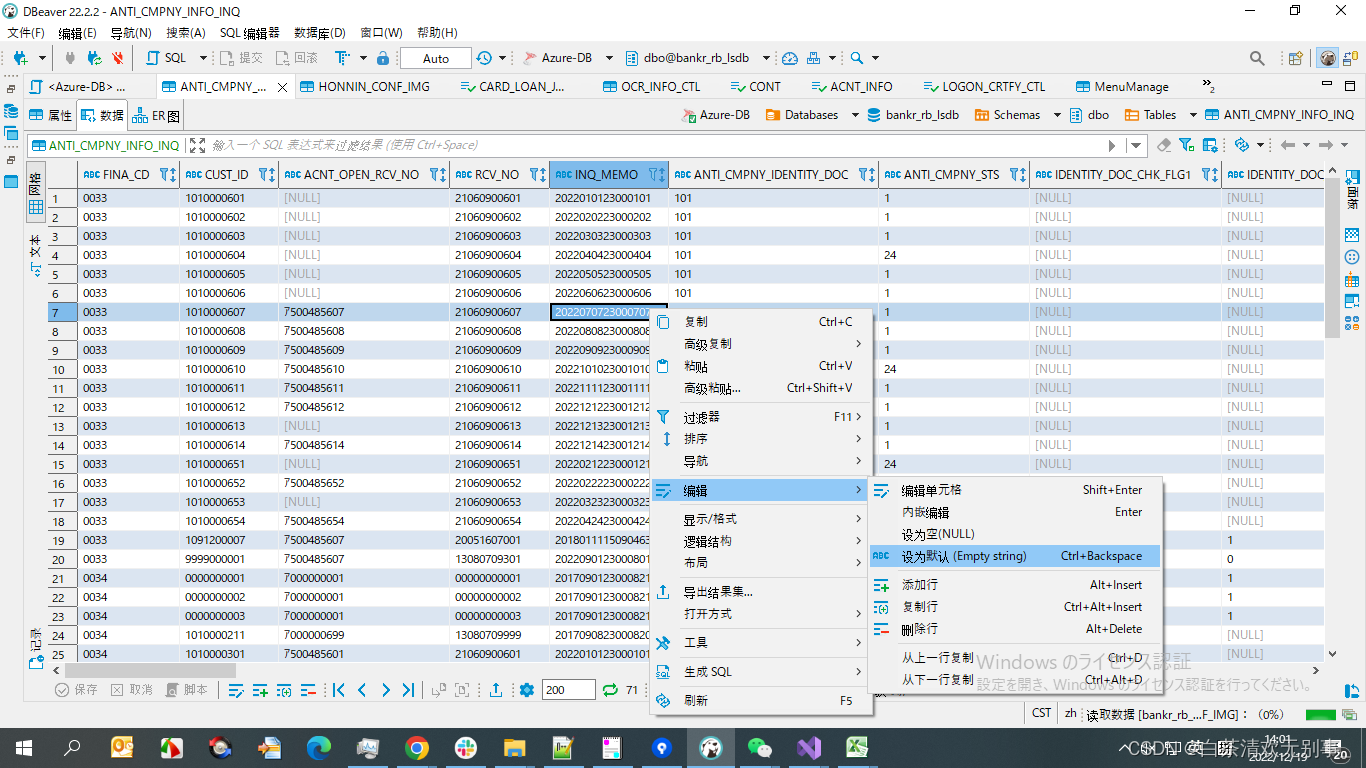Switch to the ER图 tab
The width and height of the screenshot is (1366, 768).
[x=157, y=115]
